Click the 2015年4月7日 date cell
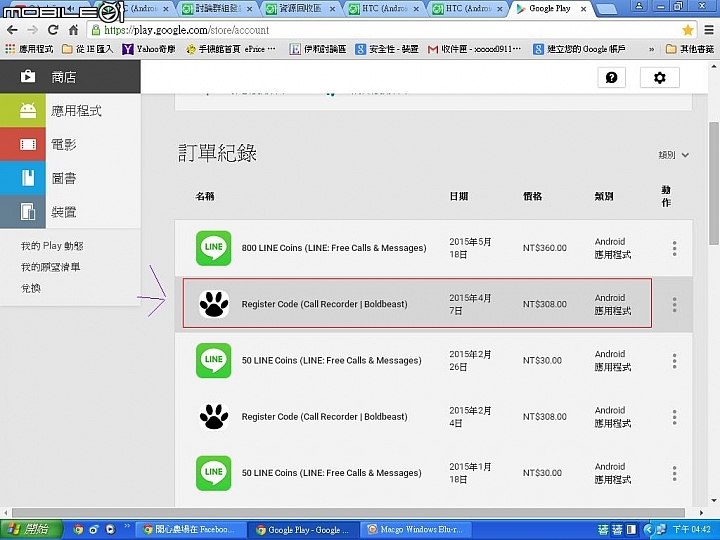Image resolution: width=720 pixels, height=540 pixels. pyautogui.click(x=470, y=304)
